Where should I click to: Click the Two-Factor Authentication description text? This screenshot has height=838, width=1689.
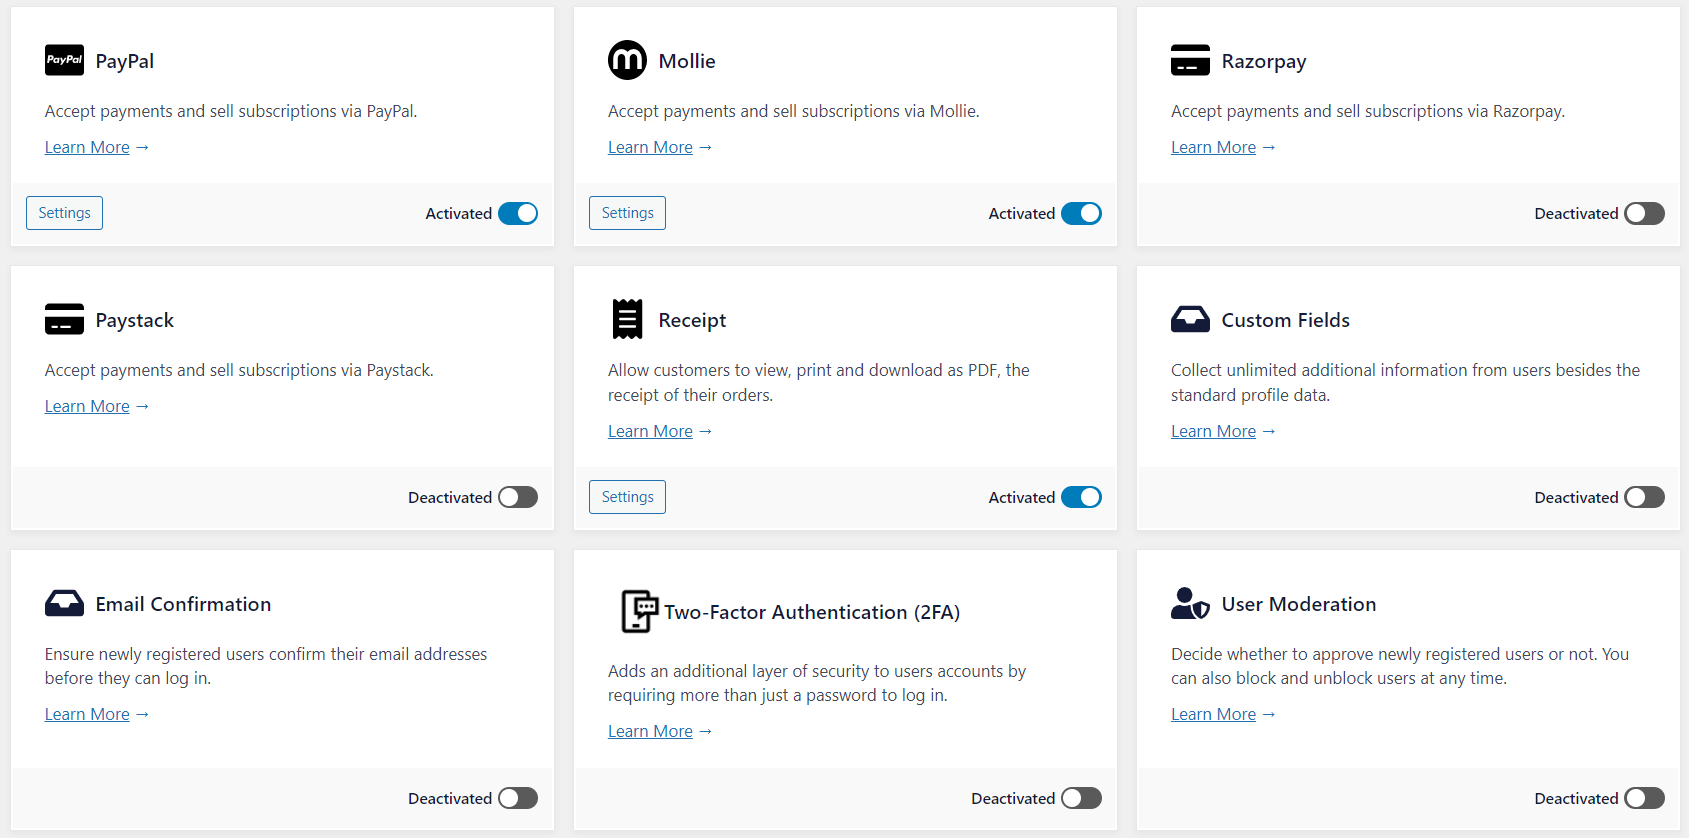coord(817,683)
